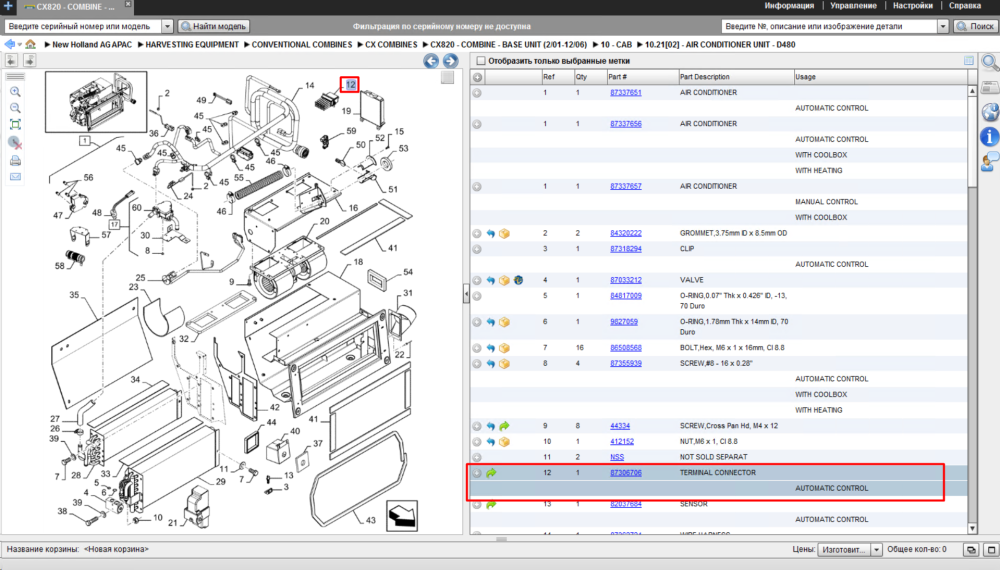Viewport: 1000px width, 570px height.
Task: Click package icon for VALVE row
Action: tap(504, 281)
